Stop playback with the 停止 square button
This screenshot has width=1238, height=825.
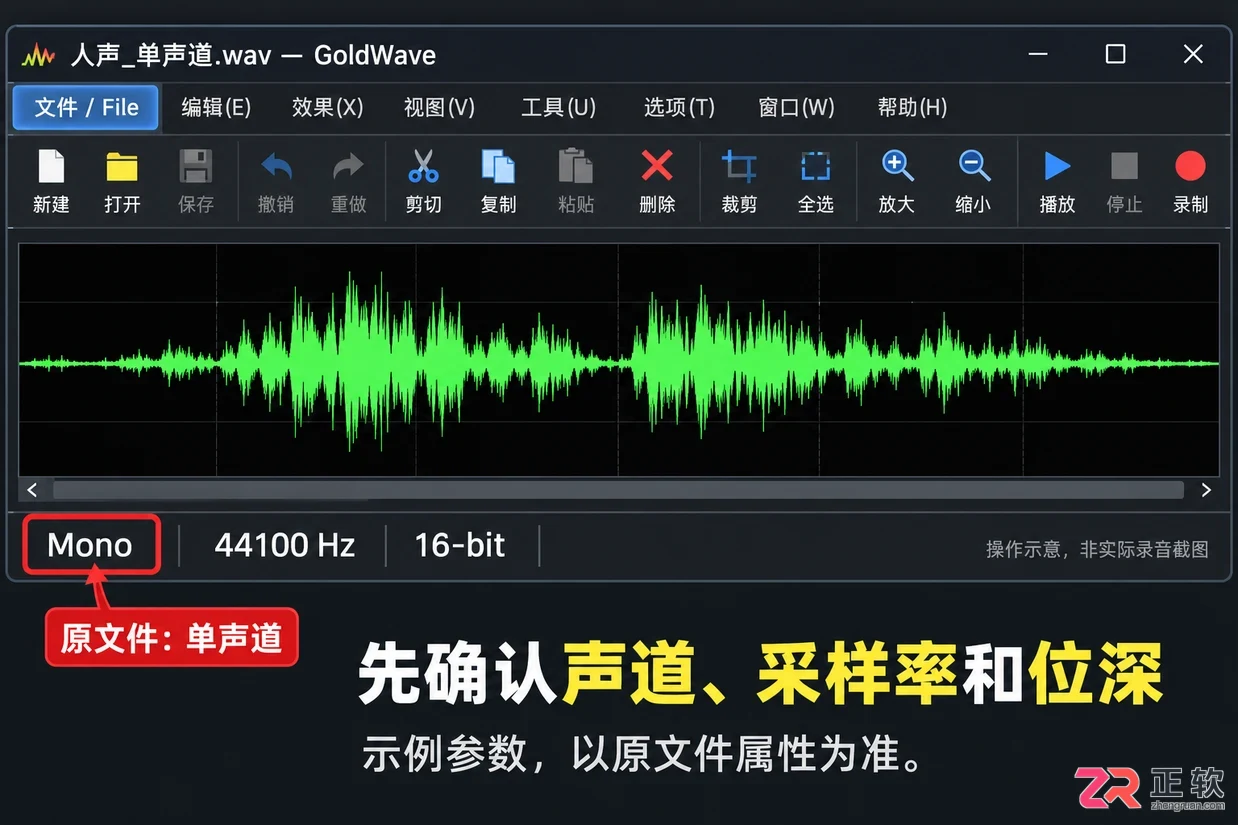coord(1124,166)
